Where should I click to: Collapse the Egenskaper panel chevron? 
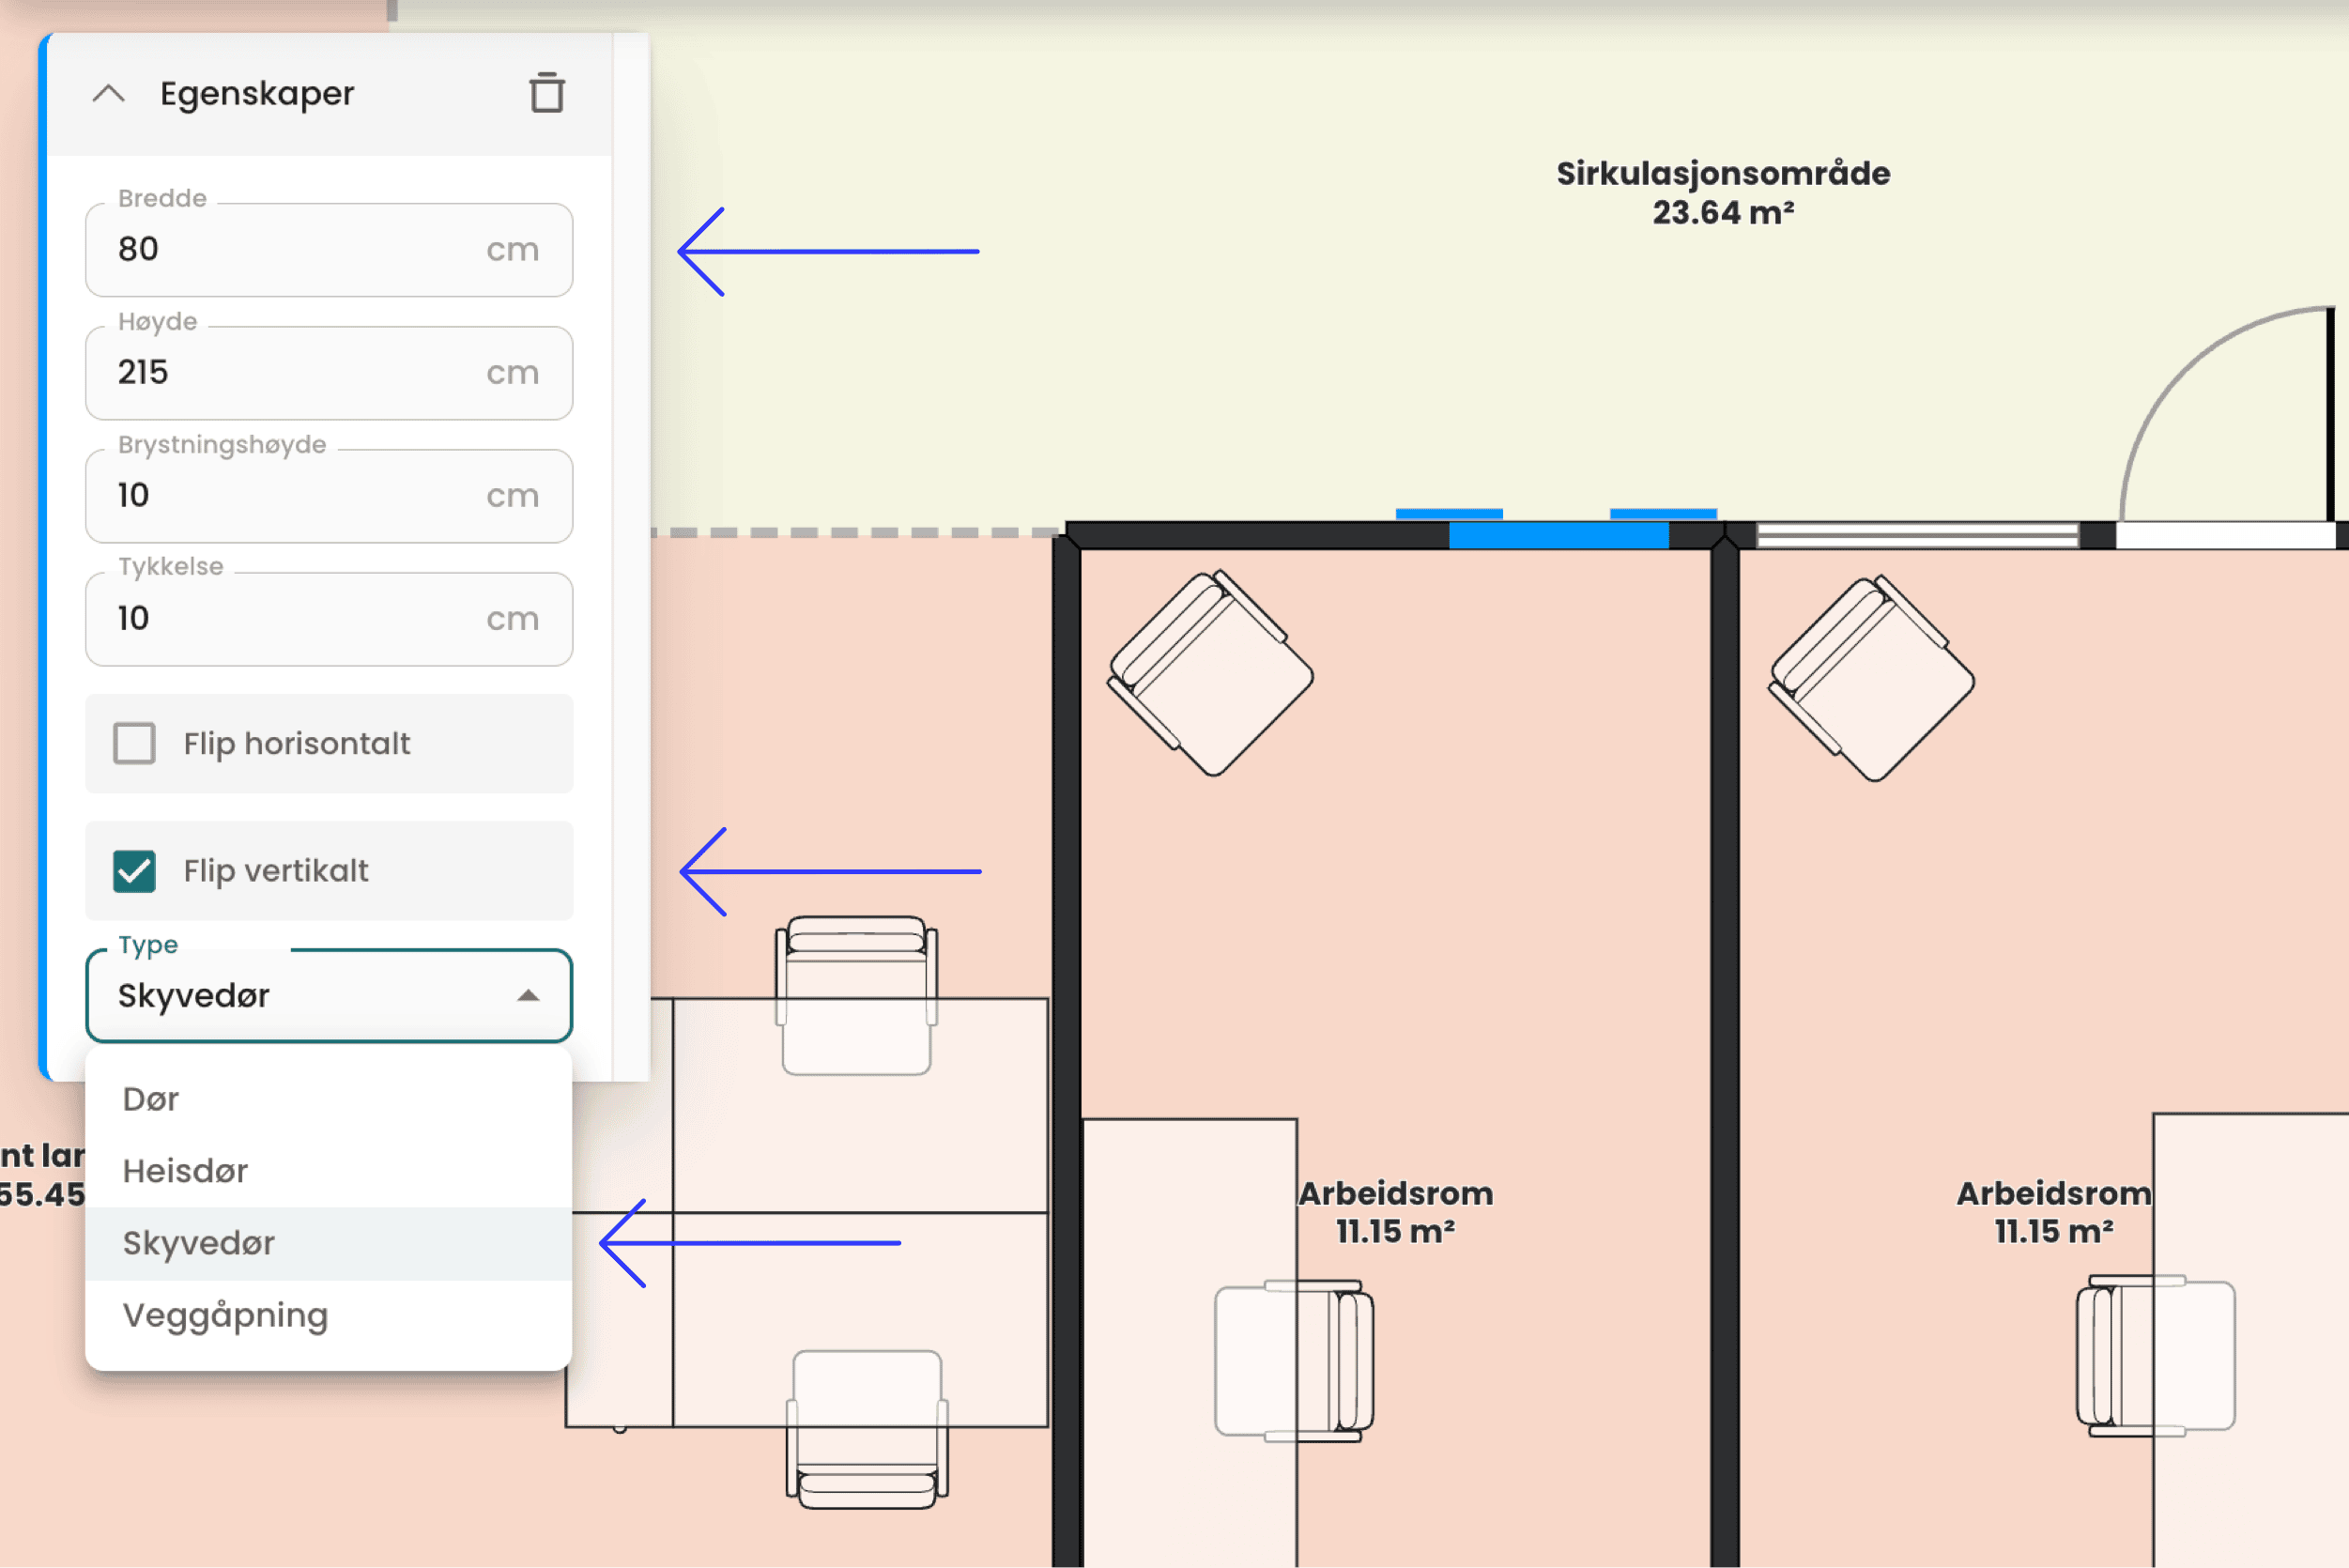(x=109, y=94)
